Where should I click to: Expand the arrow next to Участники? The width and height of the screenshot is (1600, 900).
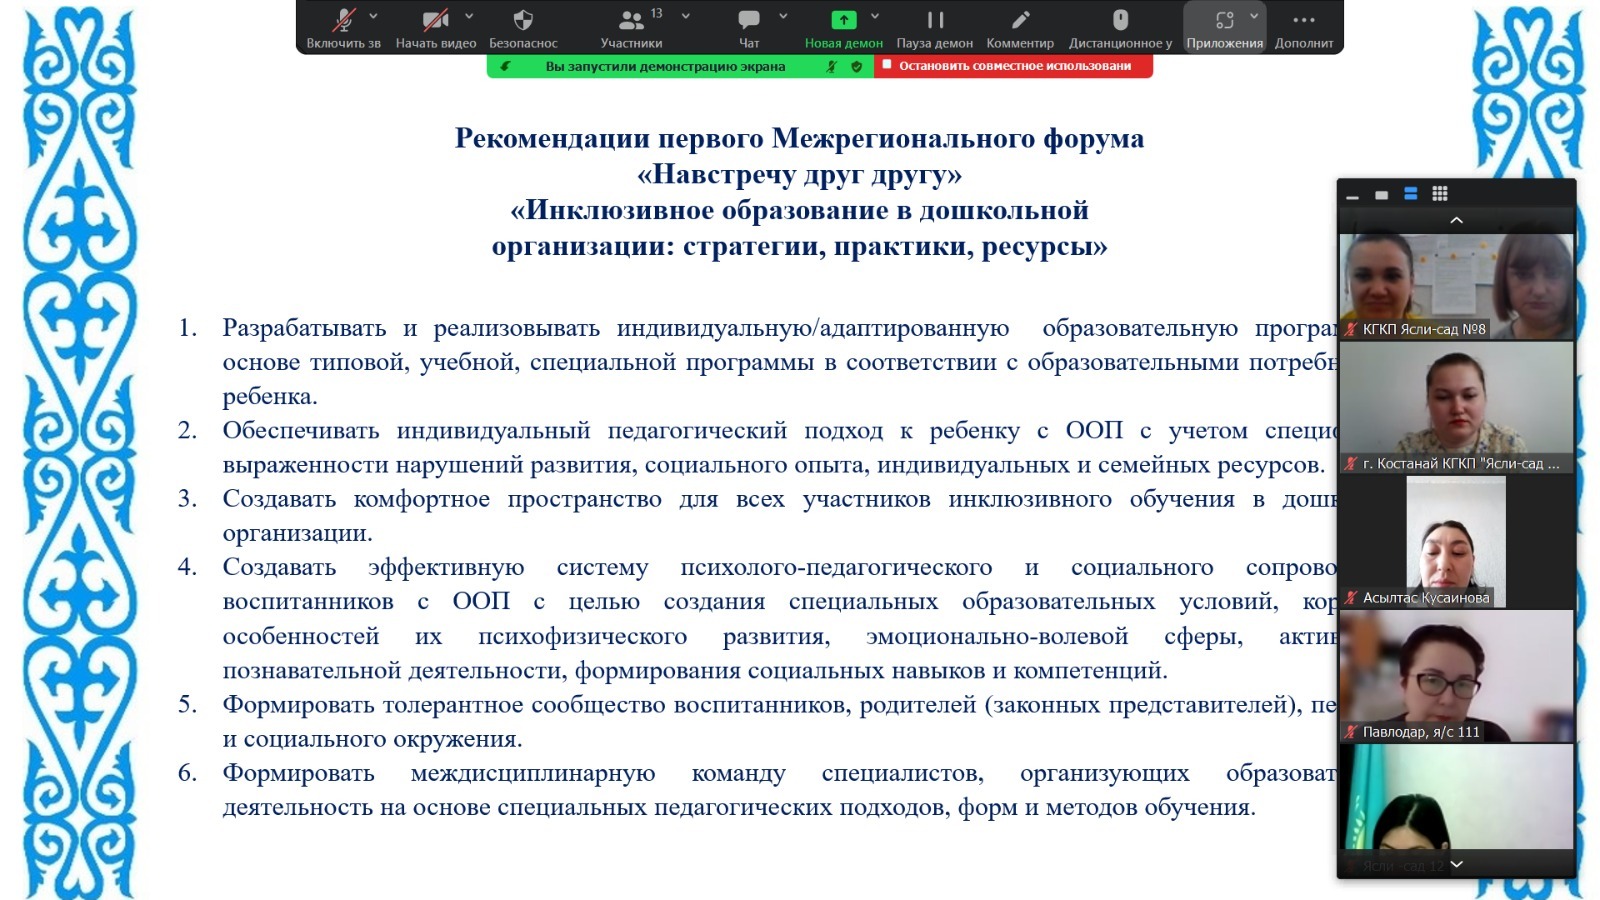click(x=686, y=16)
